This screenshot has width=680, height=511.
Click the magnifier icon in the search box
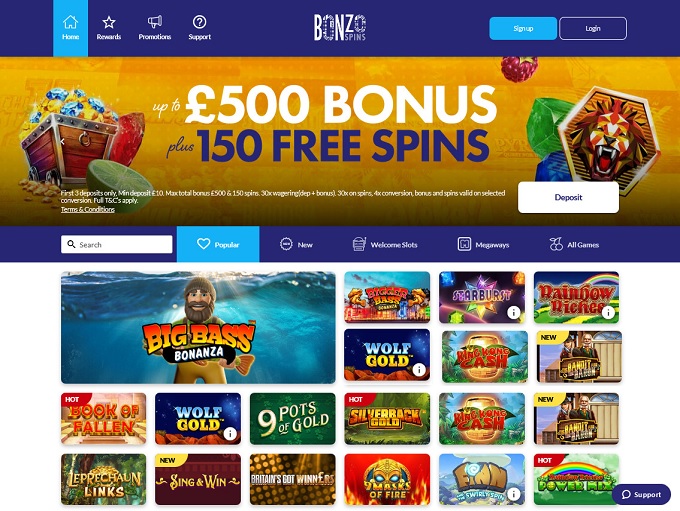point(71,244)
